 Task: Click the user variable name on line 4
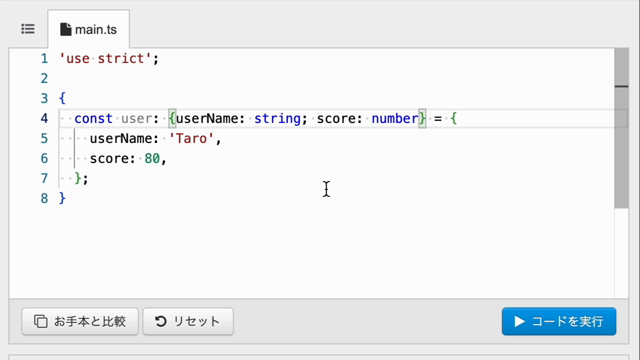coord(136,119)
